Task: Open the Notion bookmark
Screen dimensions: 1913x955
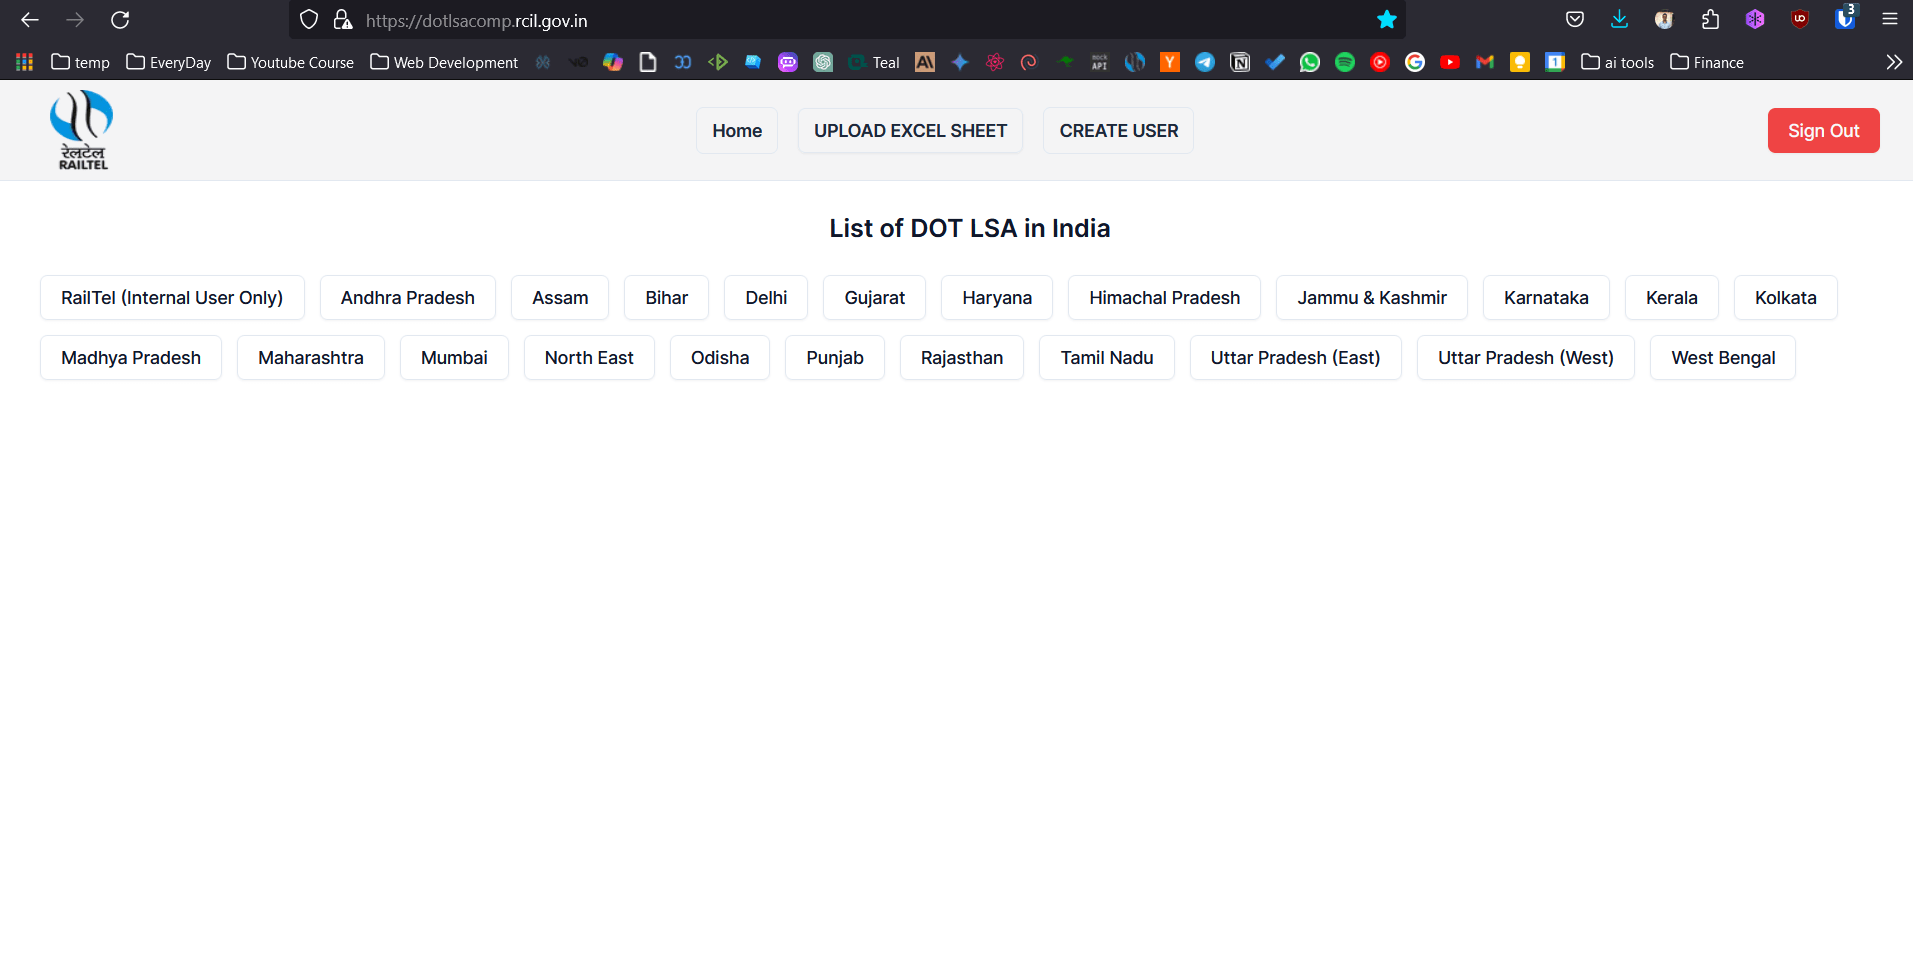Action: click(1240, 62)
